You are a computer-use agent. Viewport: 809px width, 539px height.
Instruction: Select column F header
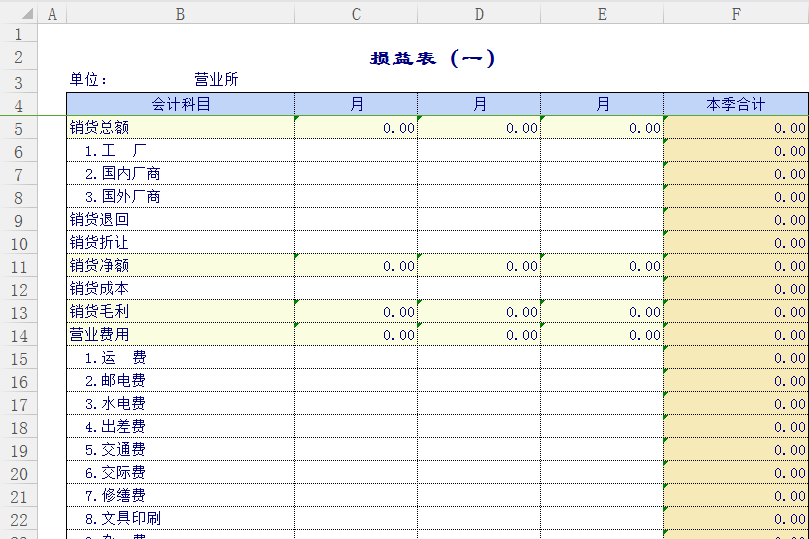(735, 13)
